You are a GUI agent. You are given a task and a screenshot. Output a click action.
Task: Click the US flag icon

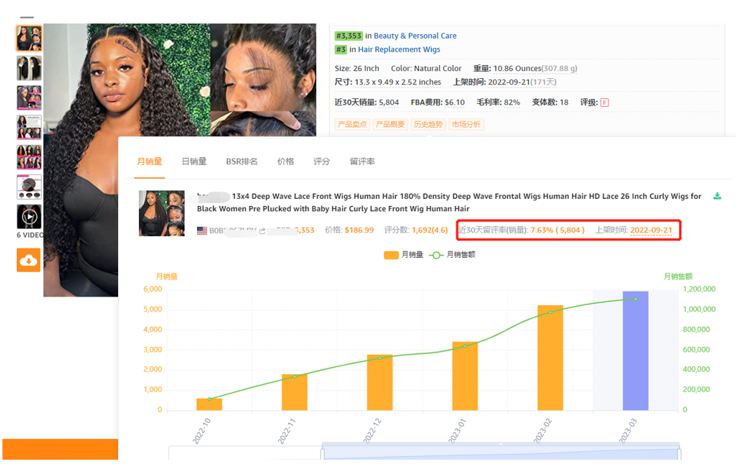[202, 230]
